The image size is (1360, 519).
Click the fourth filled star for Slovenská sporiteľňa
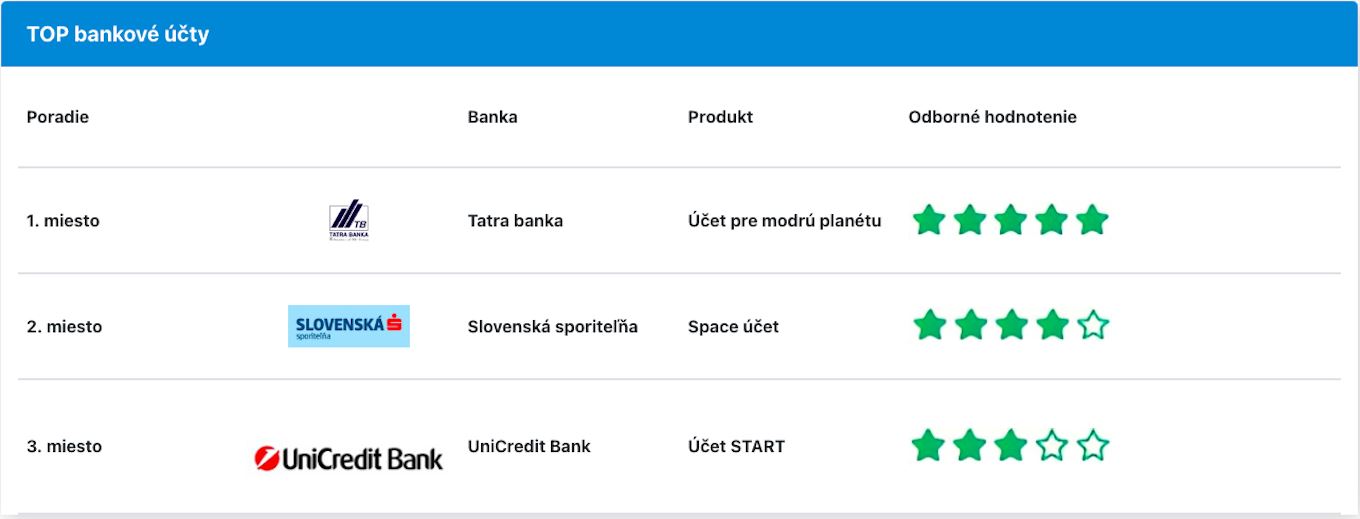1052,325
